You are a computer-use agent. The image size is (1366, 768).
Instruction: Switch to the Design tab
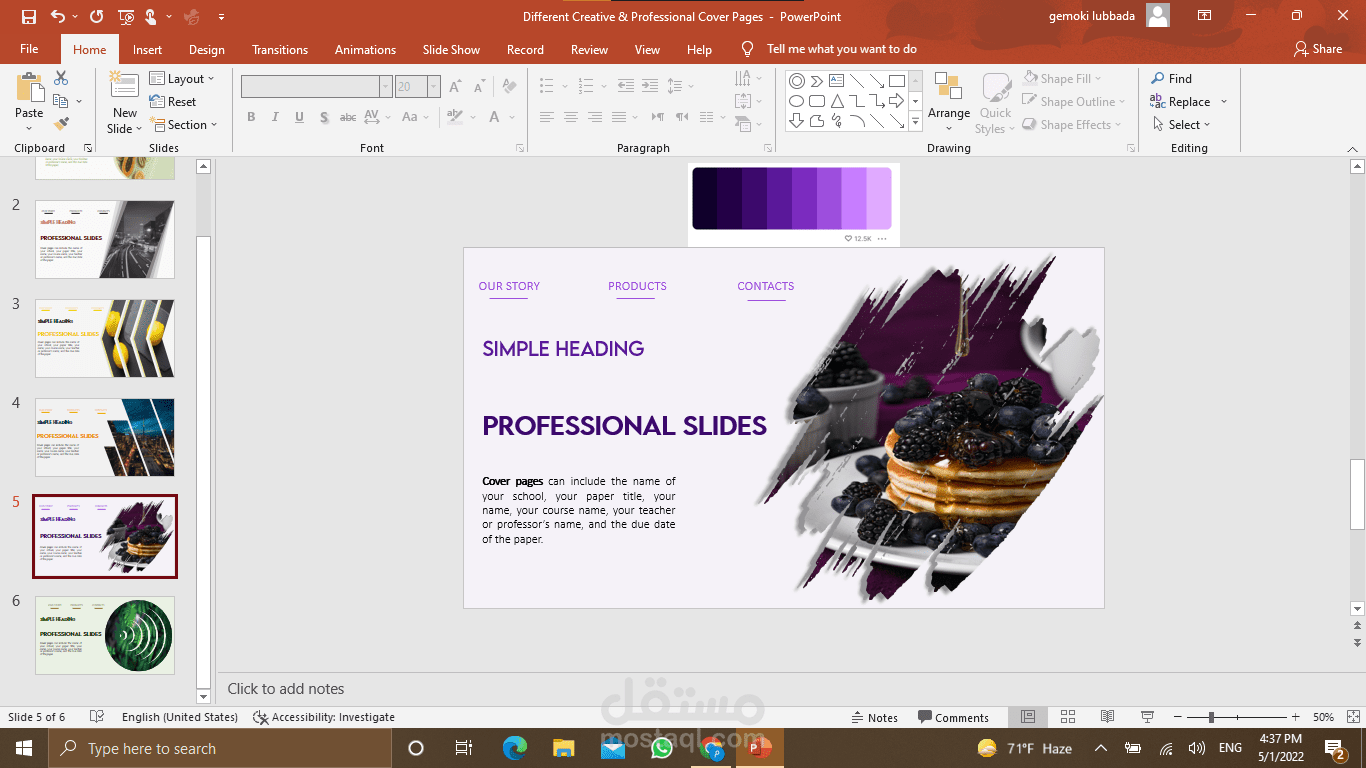tap(207, 49)
